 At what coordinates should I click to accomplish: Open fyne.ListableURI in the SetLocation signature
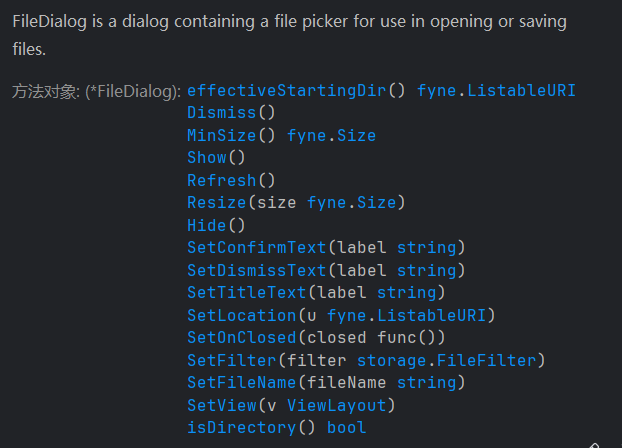406,315
